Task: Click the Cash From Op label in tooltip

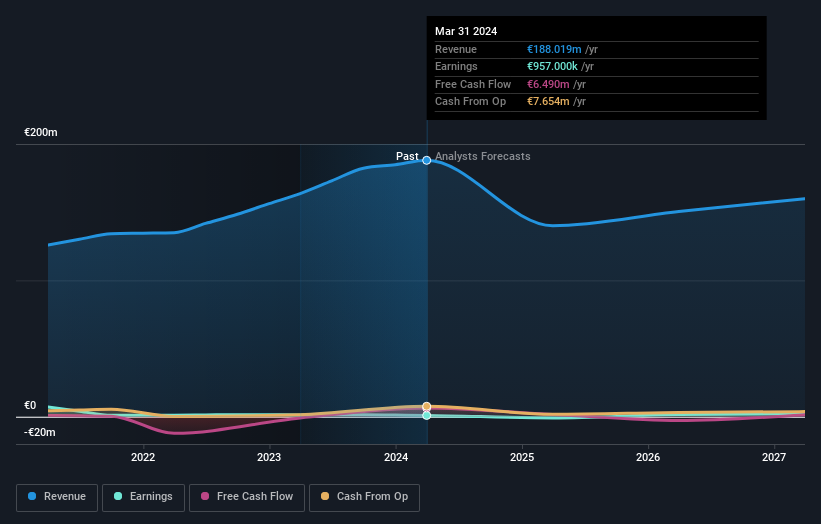Action: coord(470,102)
